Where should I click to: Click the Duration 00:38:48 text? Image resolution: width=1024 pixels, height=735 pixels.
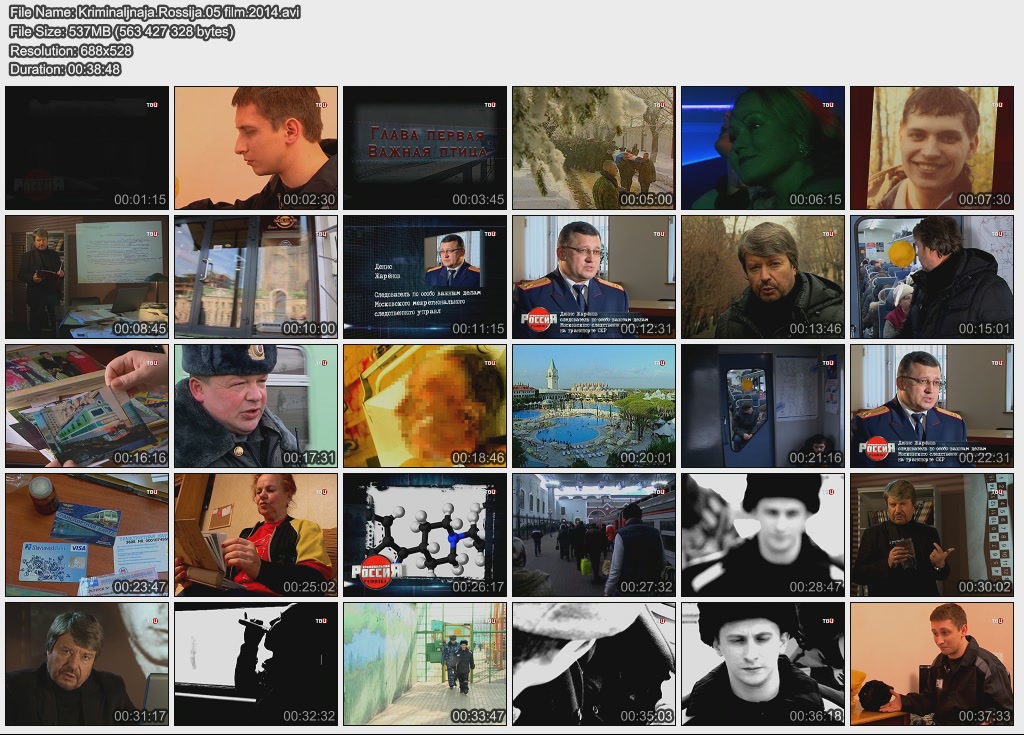(65, 69)
